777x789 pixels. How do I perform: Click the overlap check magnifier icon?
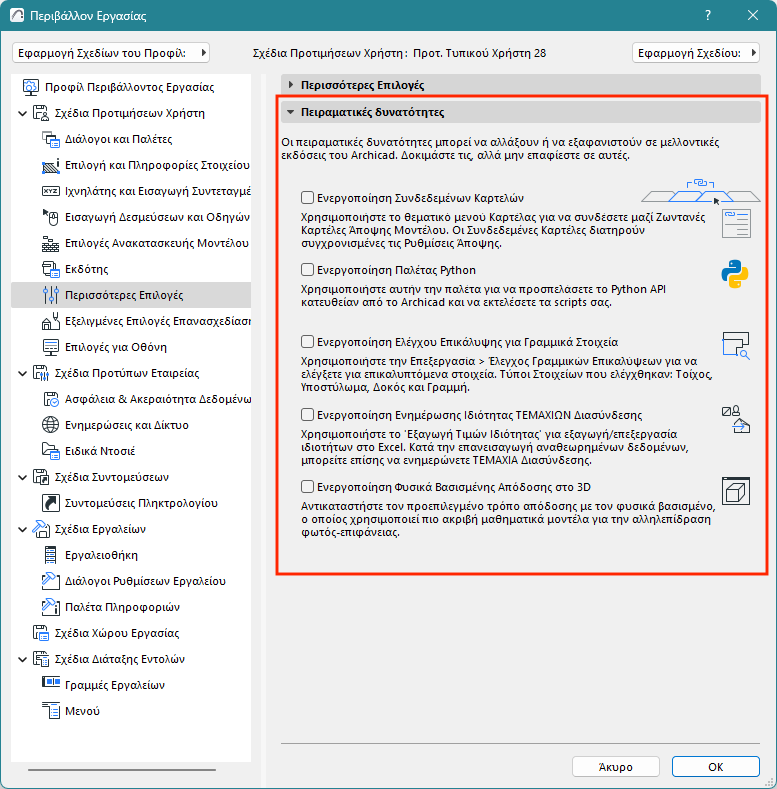click(x=736, y=345)
